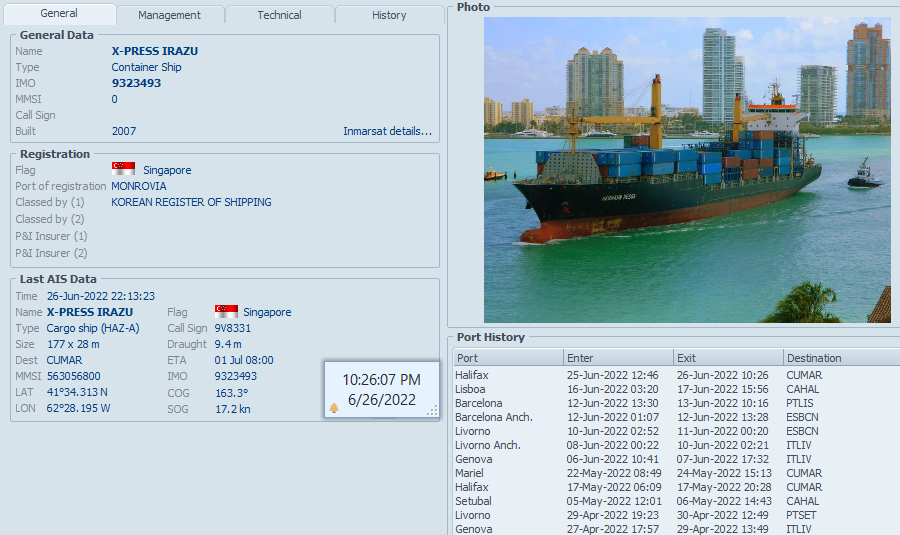900x535 pixels.
Task: Select the Livorno Anch. port row
Action: [x=676, y=445]
